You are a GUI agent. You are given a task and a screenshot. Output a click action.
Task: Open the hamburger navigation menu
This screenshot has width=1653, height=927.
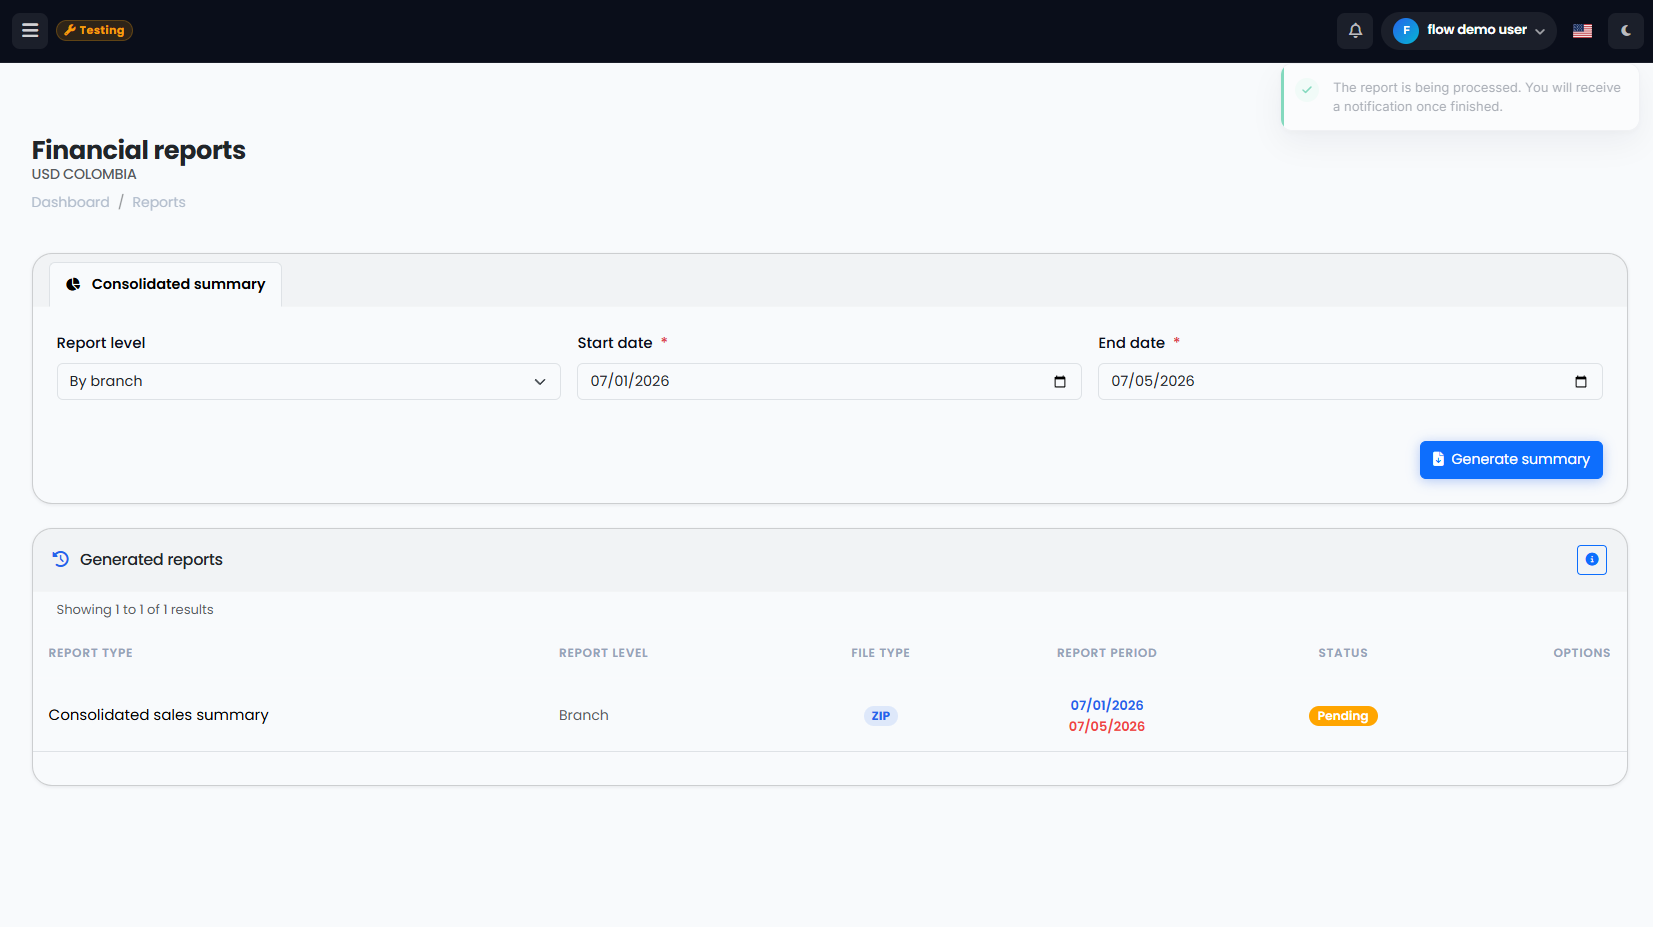pos(30,30)
